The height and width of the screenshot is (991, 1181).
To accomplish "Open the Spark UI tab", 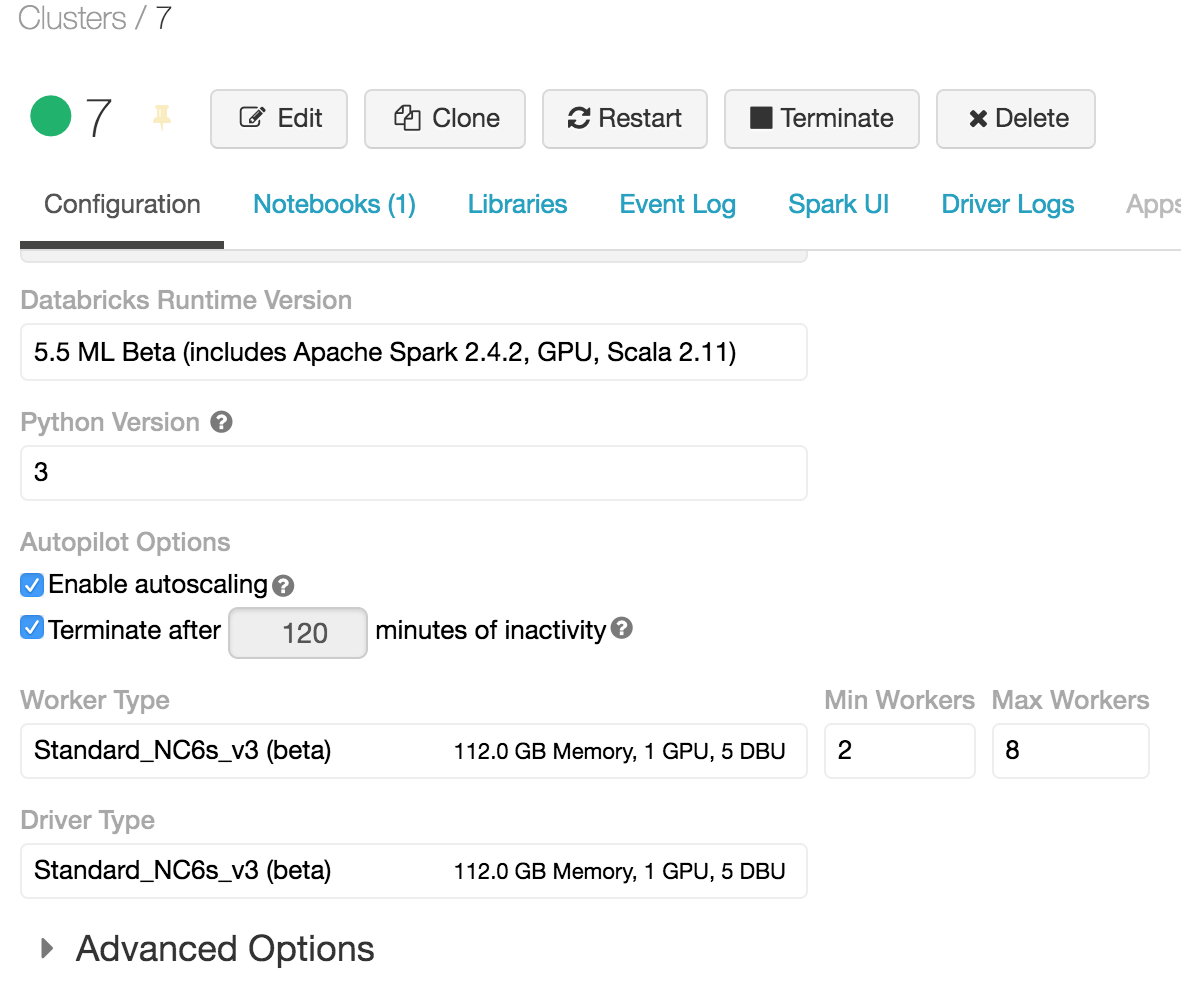I will click(x=838, y=204).
